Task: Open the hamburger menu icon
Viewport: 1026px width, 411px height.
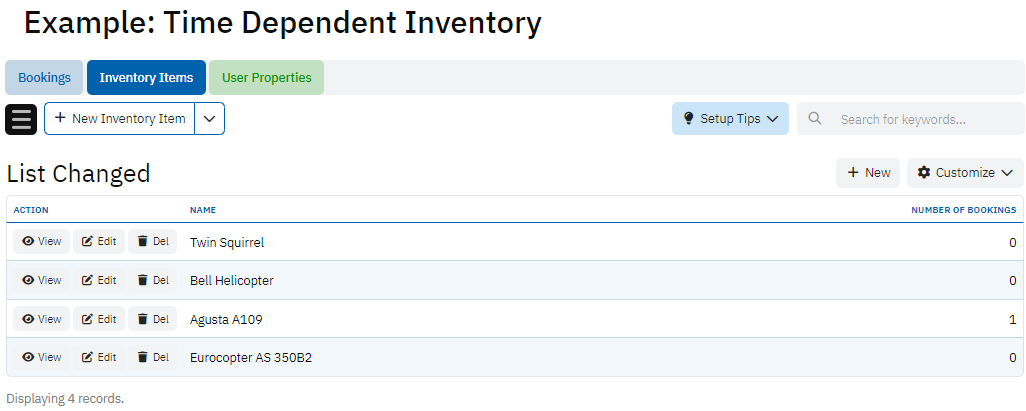Action: point(21,119)
